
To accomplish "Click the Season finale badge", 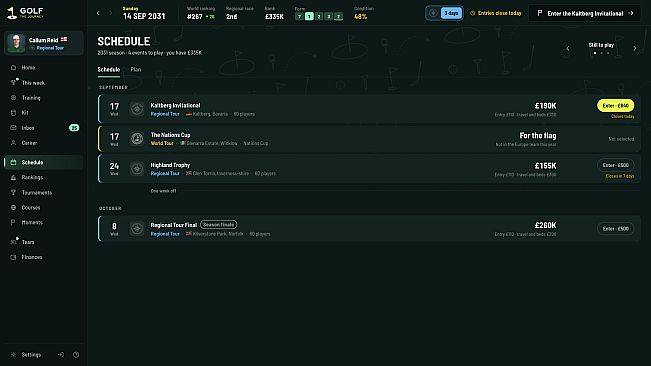I will click(x=218, y=224).
